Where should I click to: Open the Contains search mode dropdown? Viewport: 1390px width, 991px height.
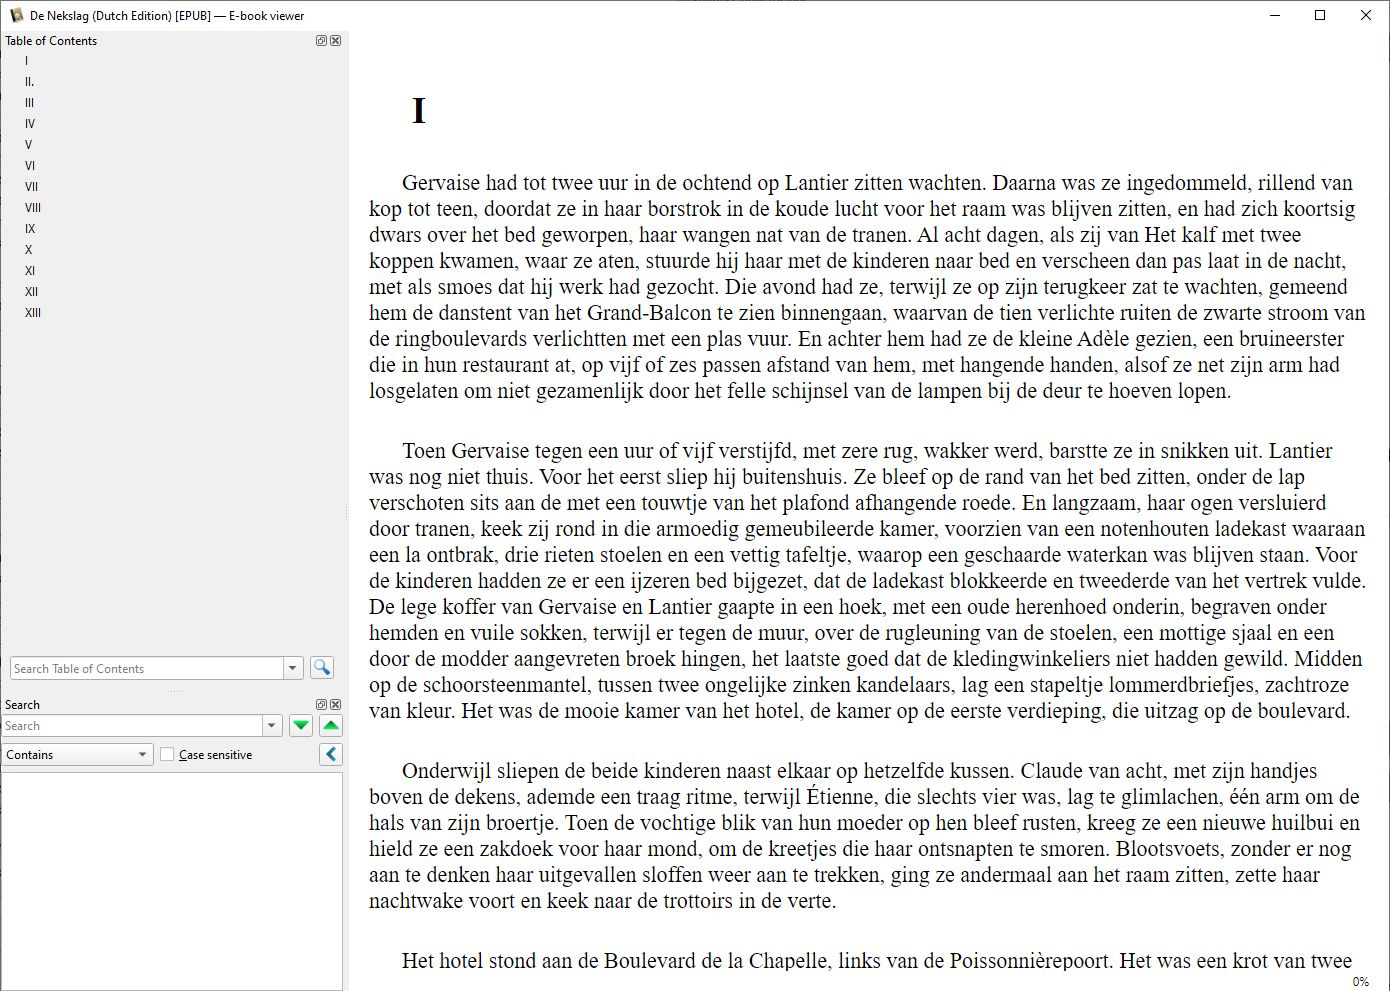[77, 755]
